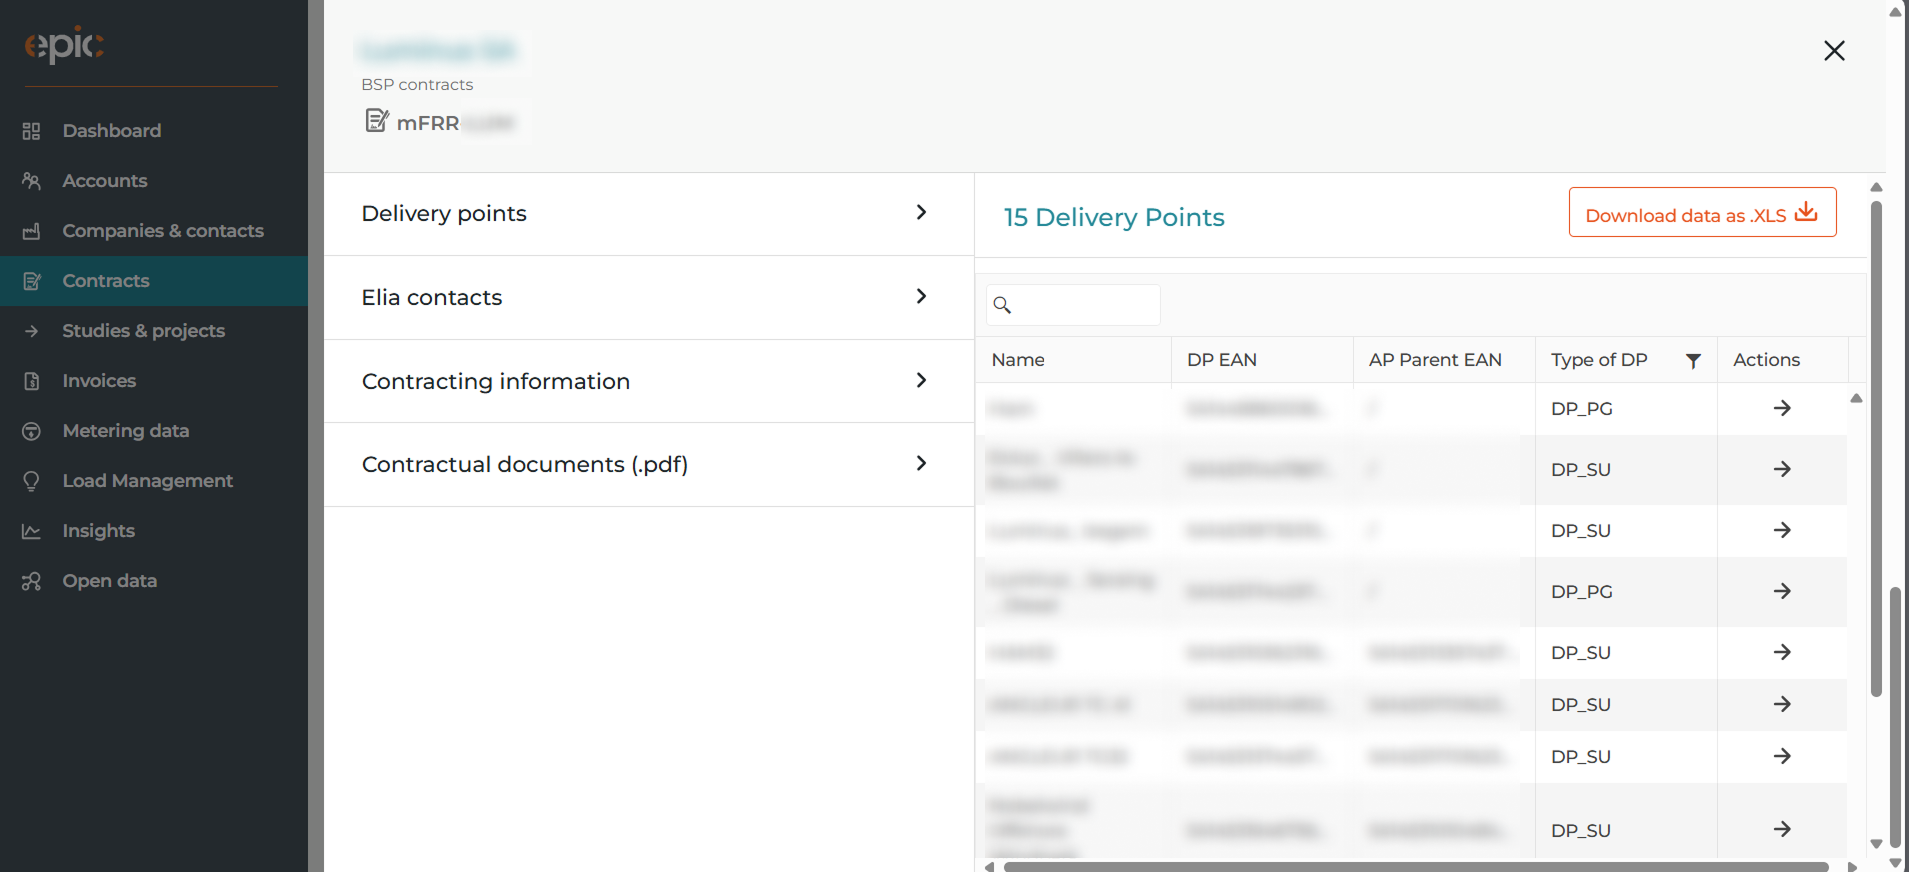
Task: Open the Accounts section
Action: click(105, 181)
